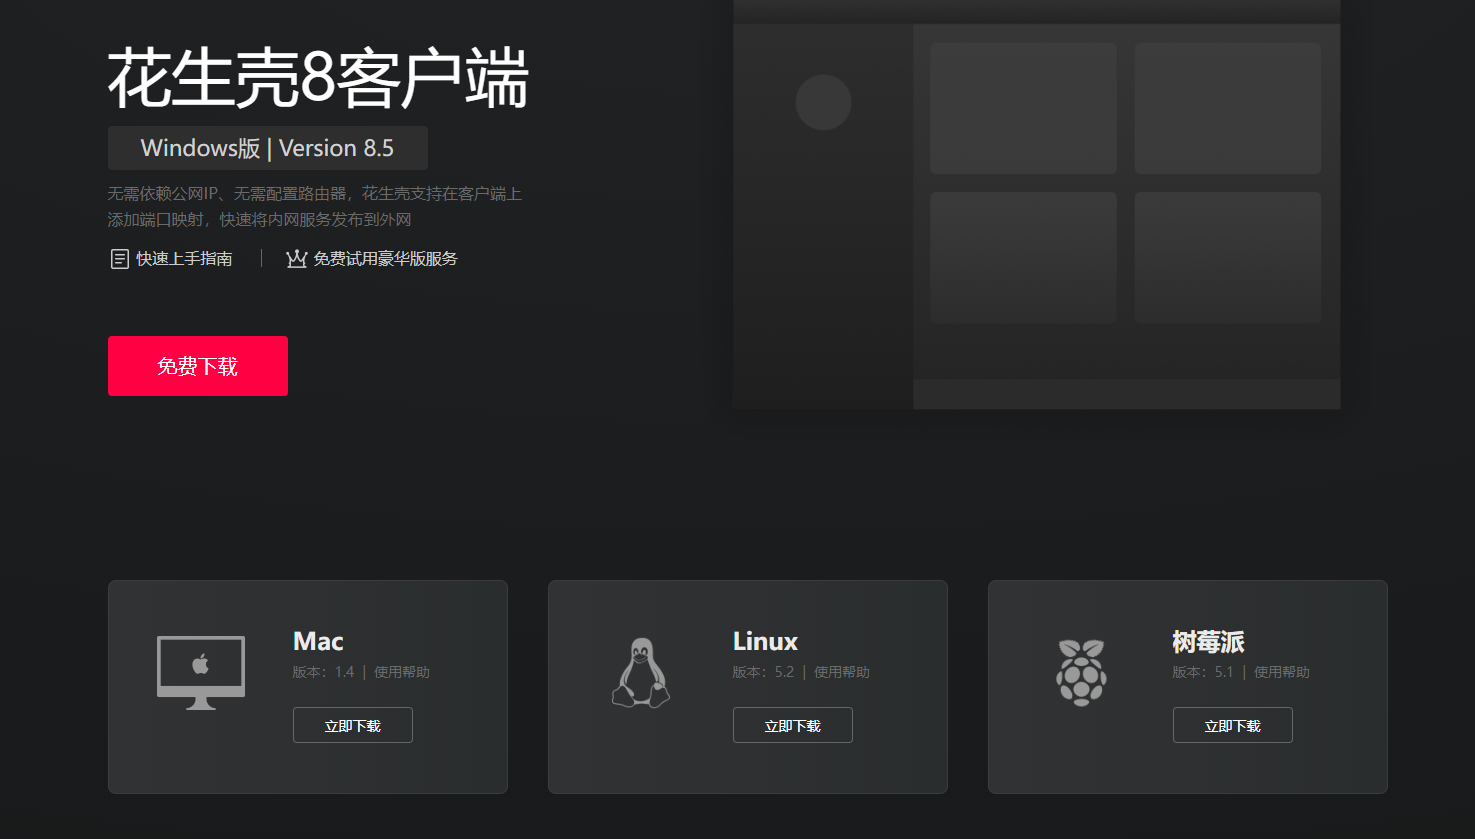Open the 快速上手指南 link
This screenshot has height=839, width=1475.
[184, 259]
